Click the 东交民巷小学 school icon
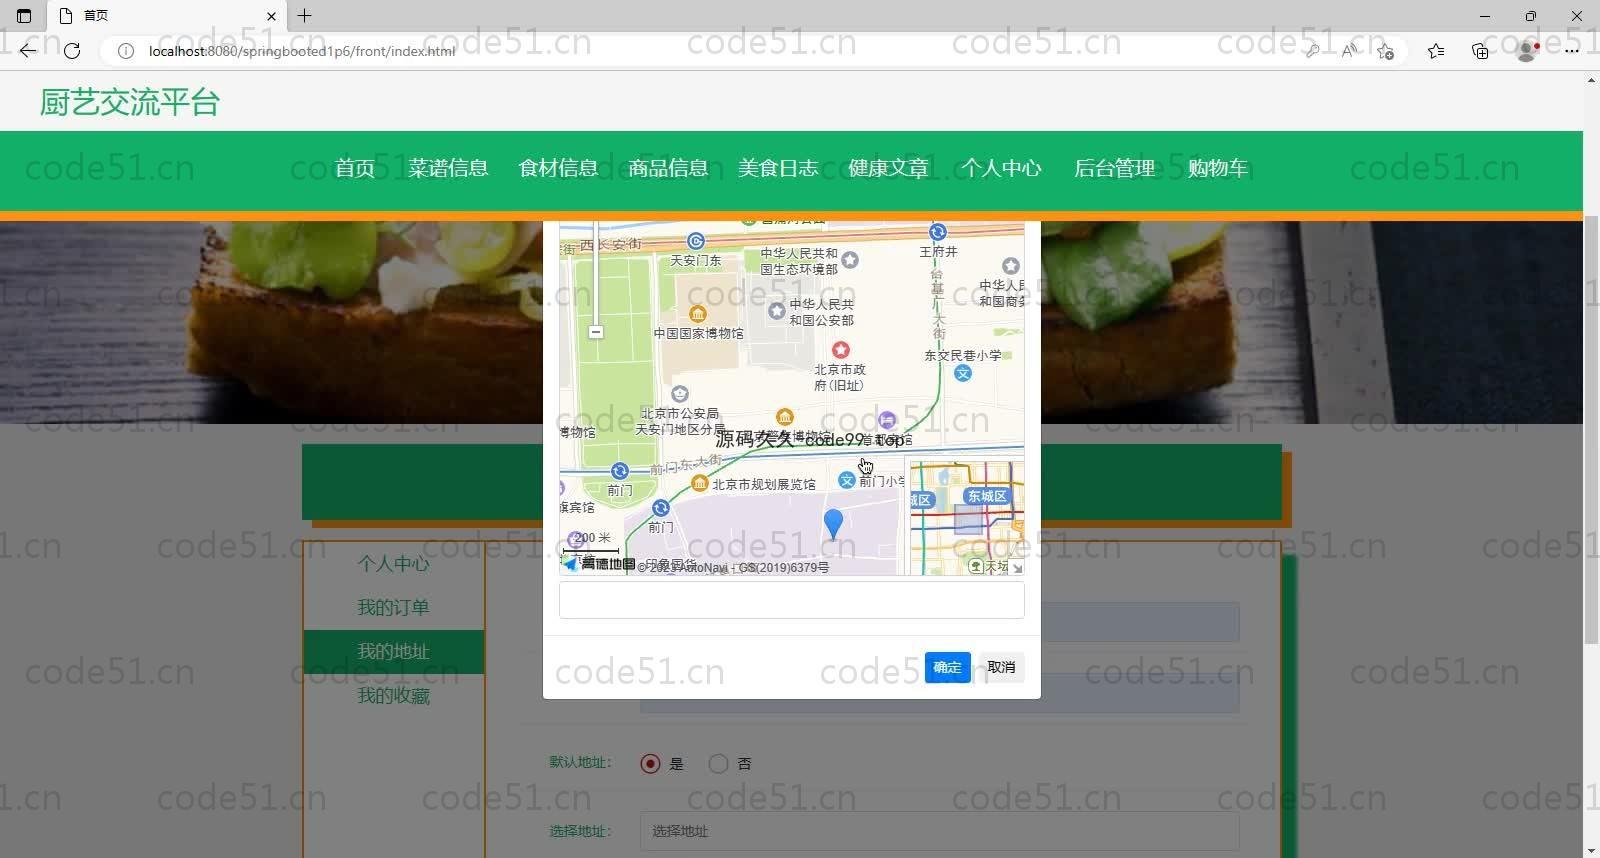Screen dimensions: 1600x858 pyautogui.click(x=962, y=373)
